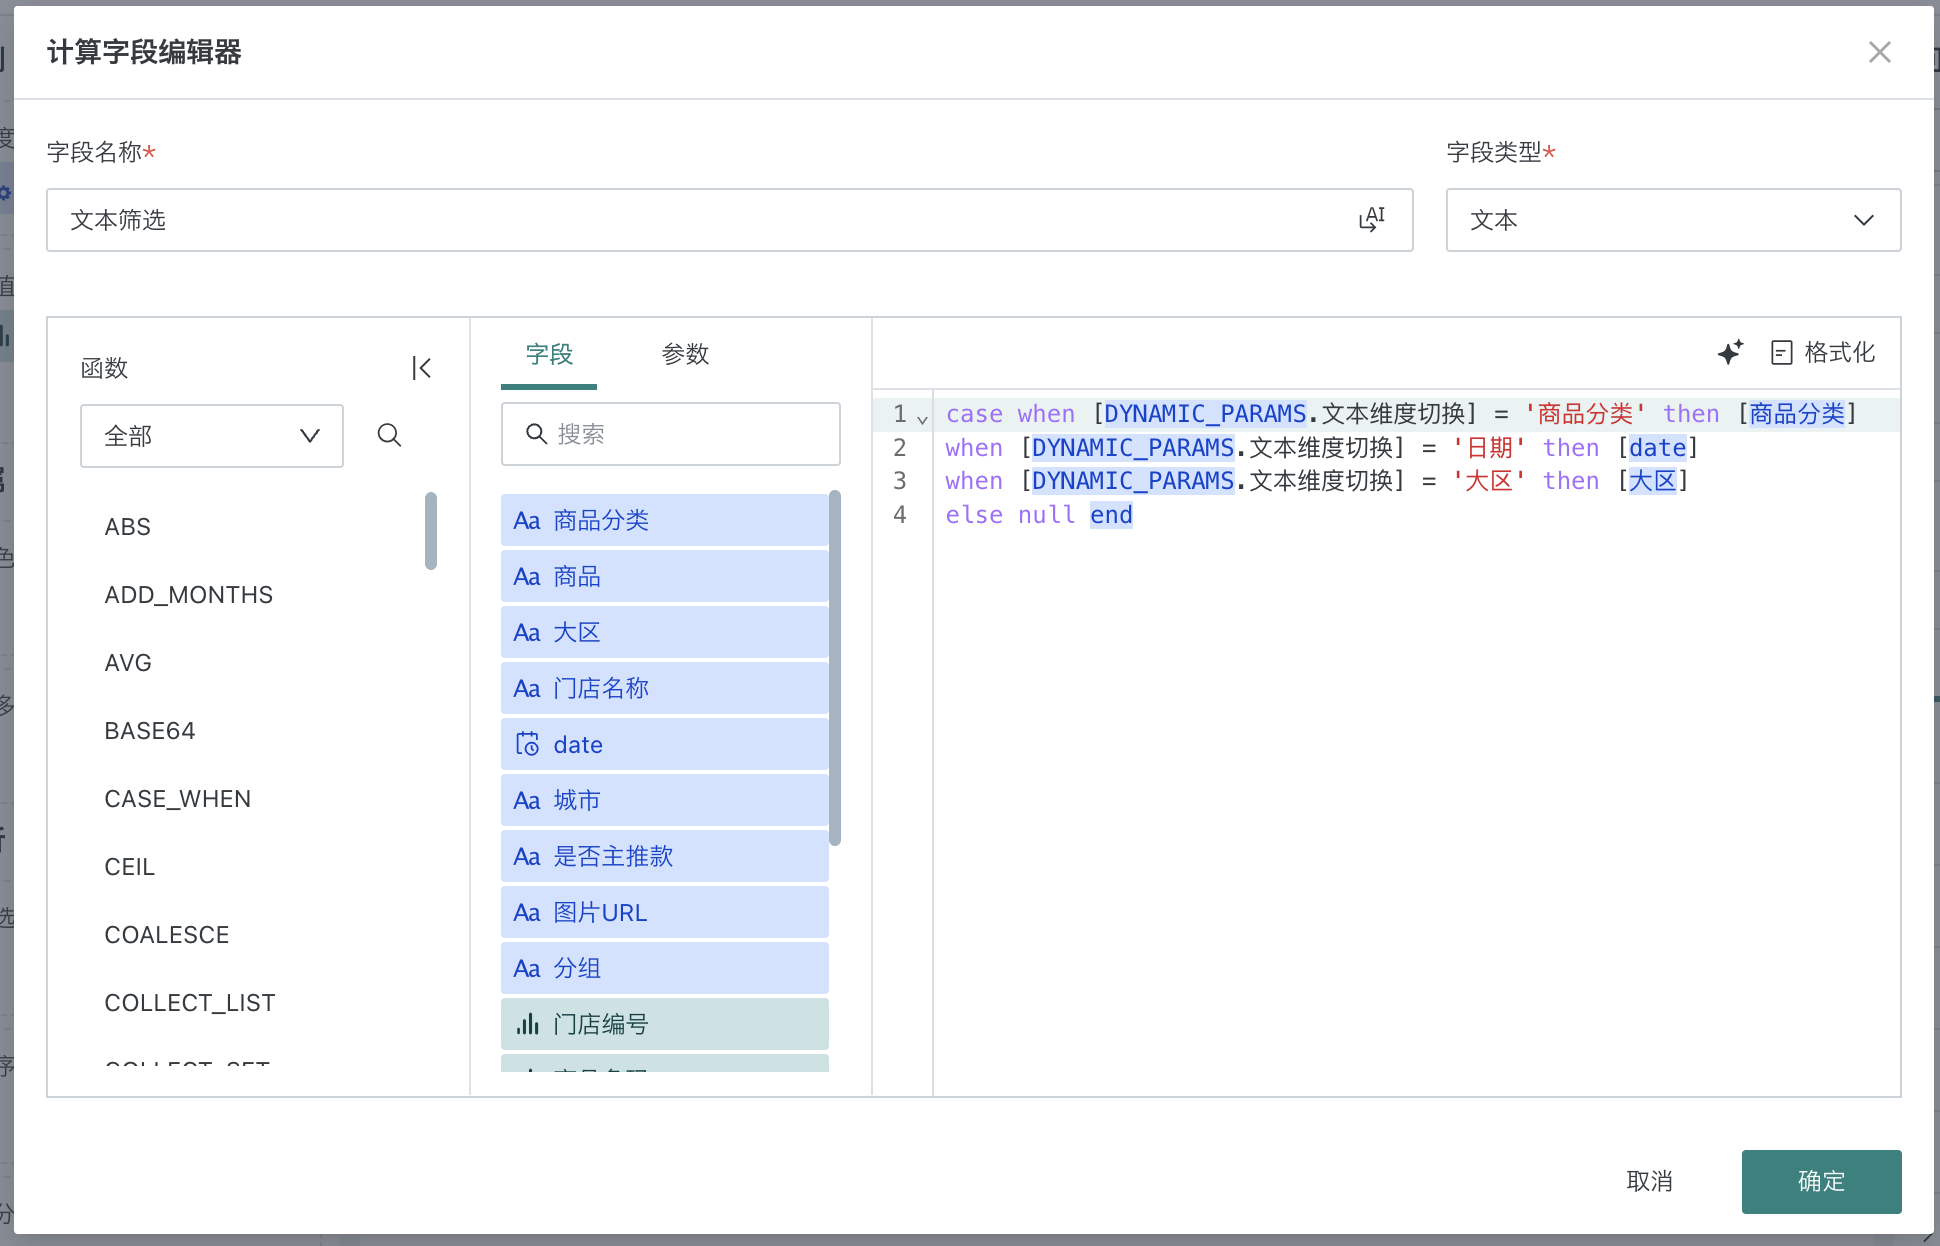
Task: Insert the 门店名称 field
Action: [x=664, y=688]
